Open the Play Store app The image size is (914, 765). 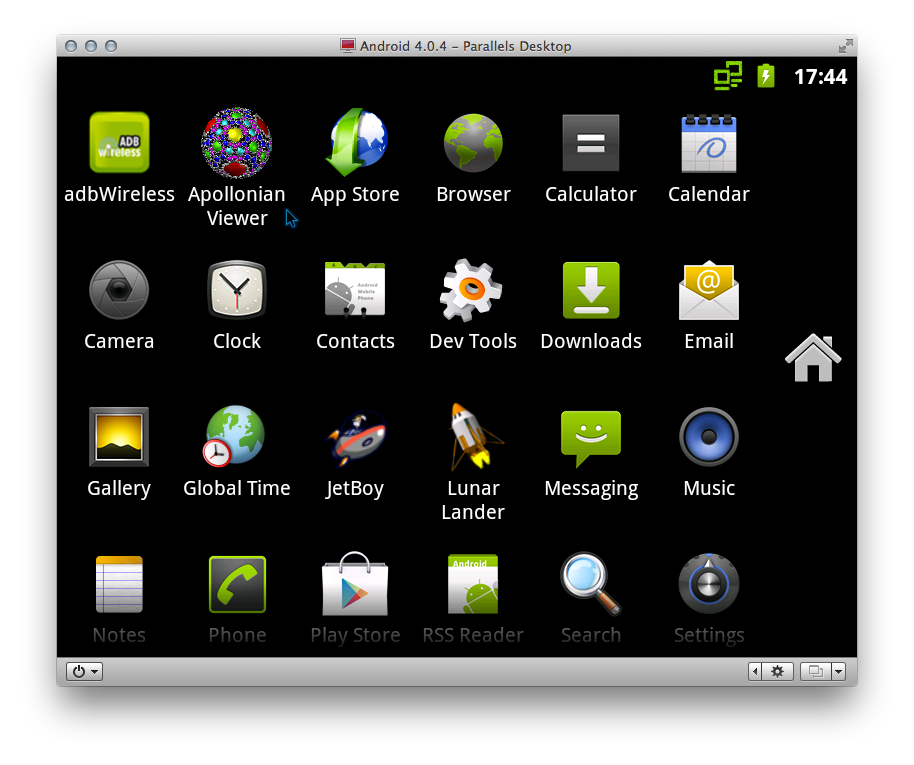tap(355, 584)
